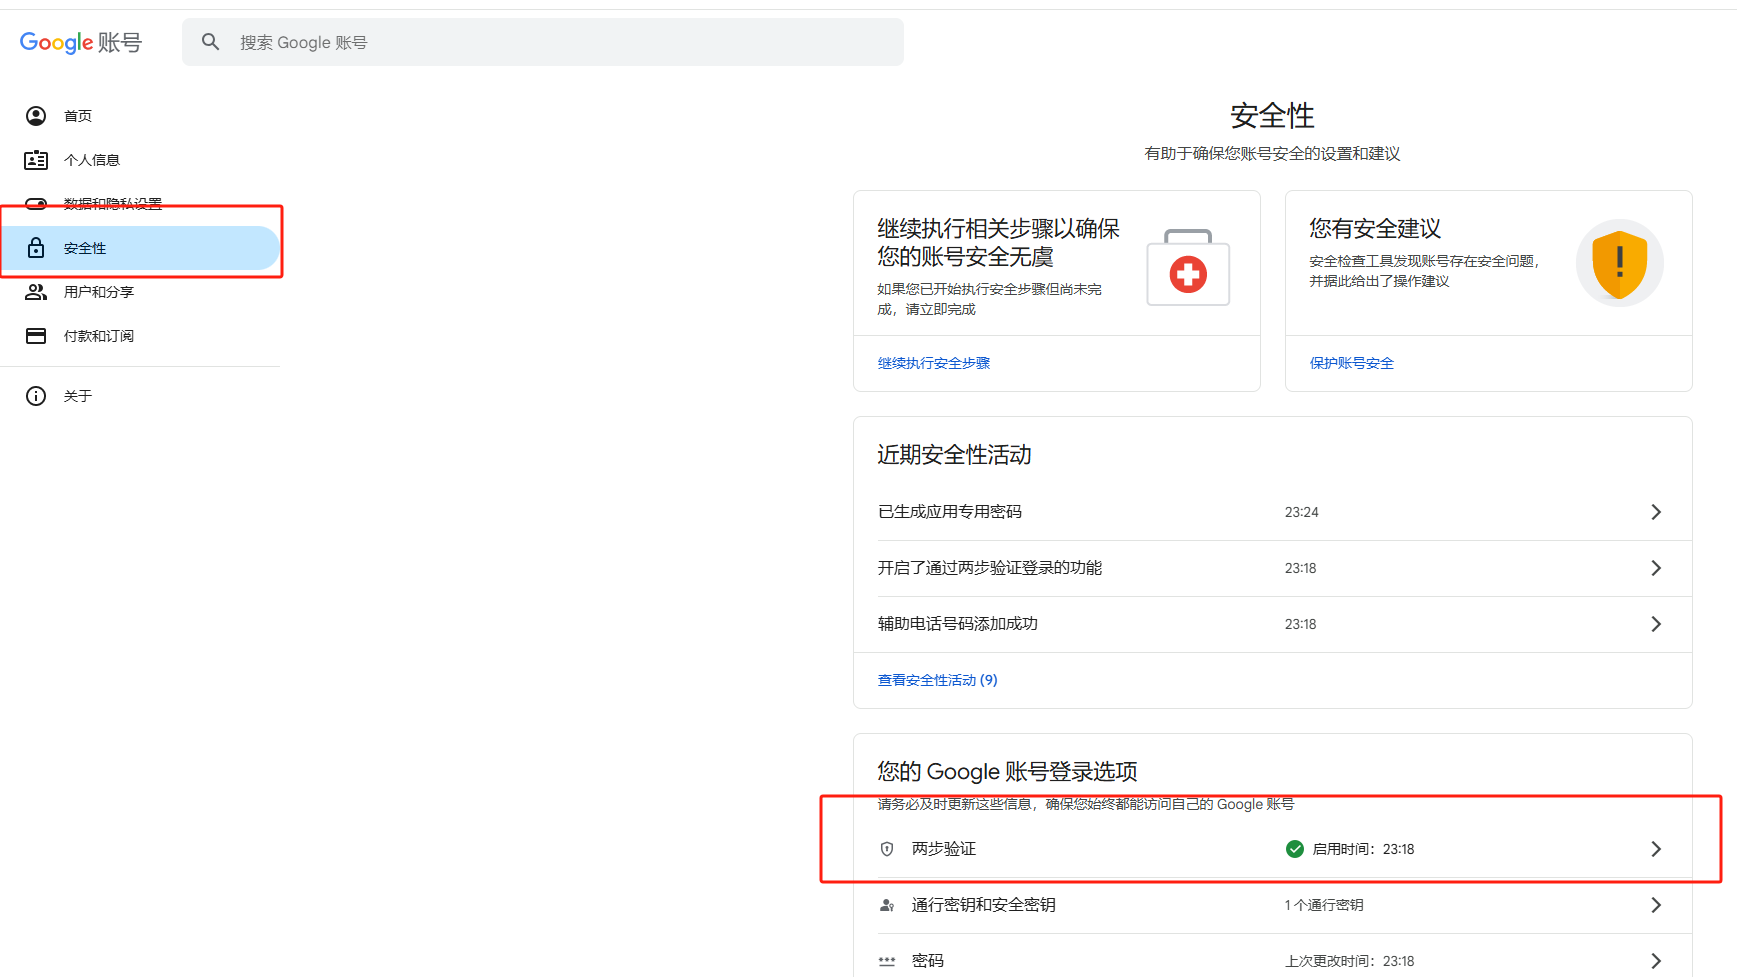Click the 继续执行安全步骤 link

click(x=934, y=363)
